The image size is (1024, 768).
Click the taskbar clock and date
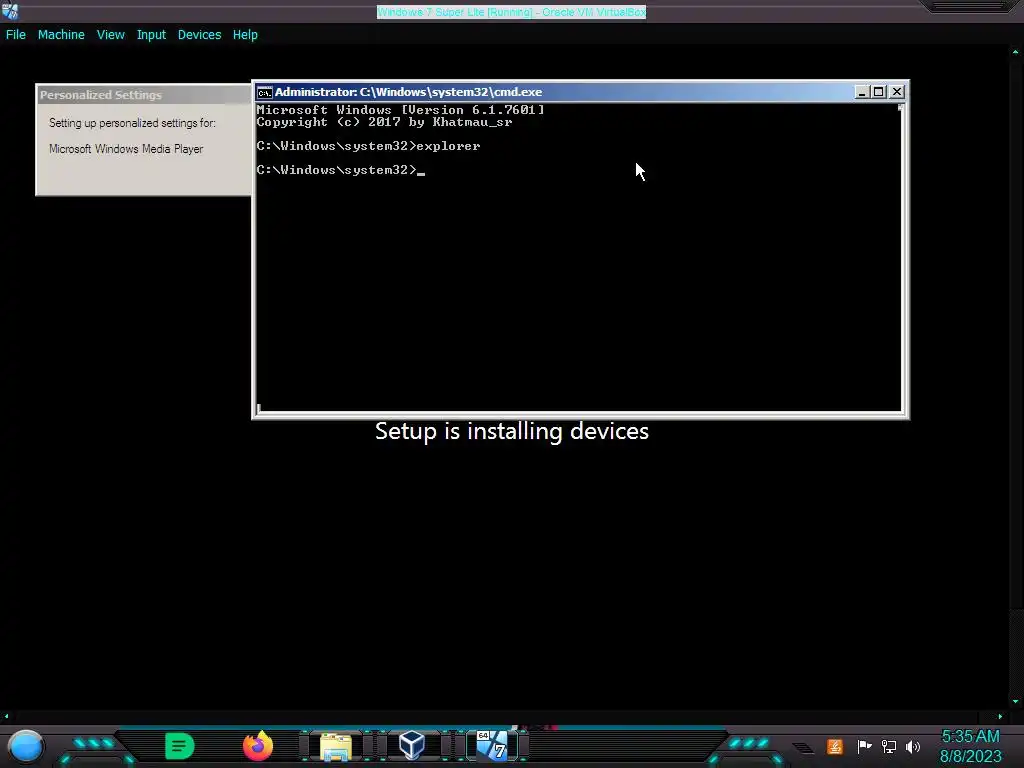coord(970,746)
